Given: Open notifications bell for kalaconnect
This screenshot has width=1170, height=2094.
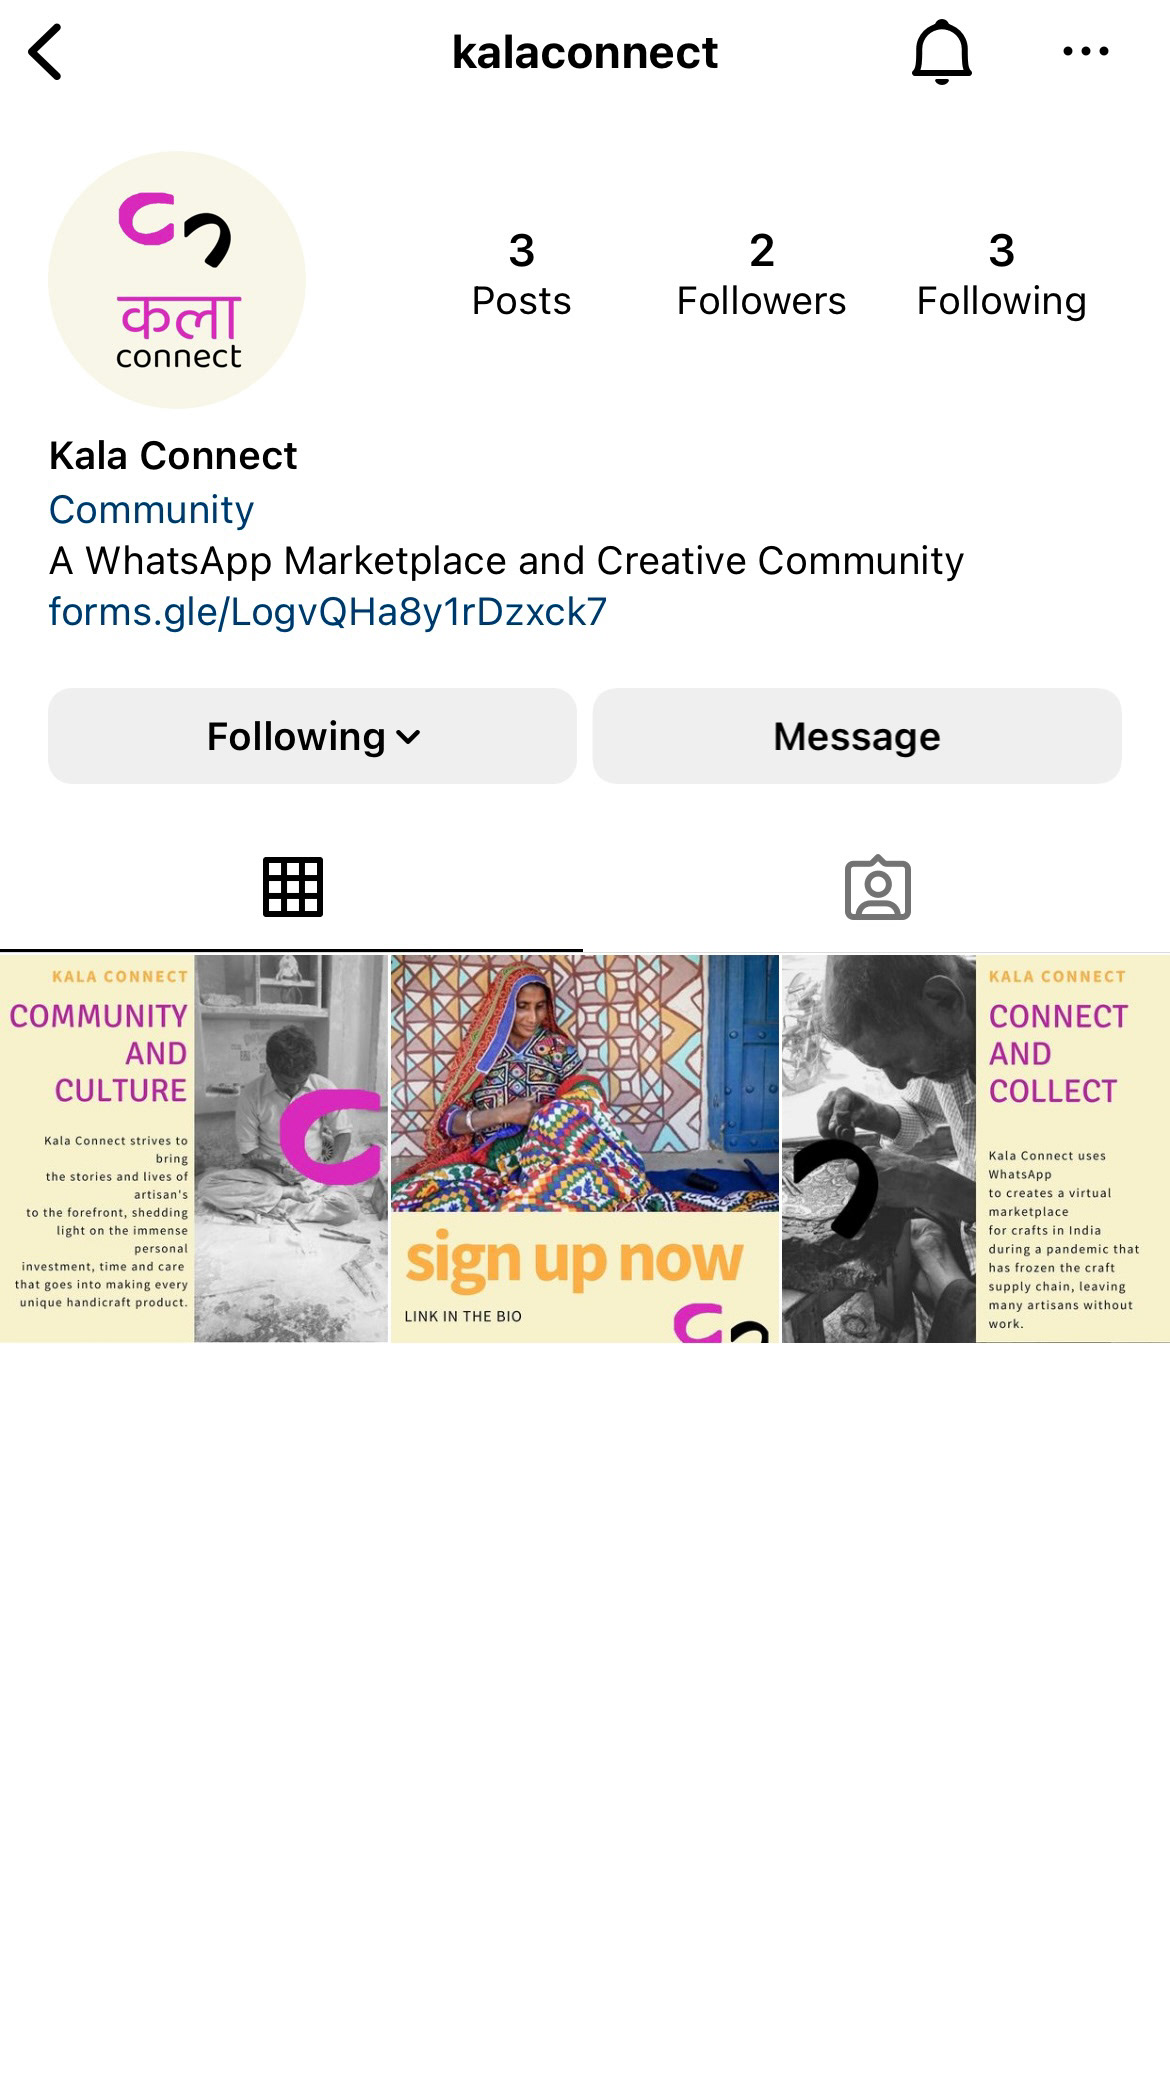Looking at the screenshot, I should (941, 52).
